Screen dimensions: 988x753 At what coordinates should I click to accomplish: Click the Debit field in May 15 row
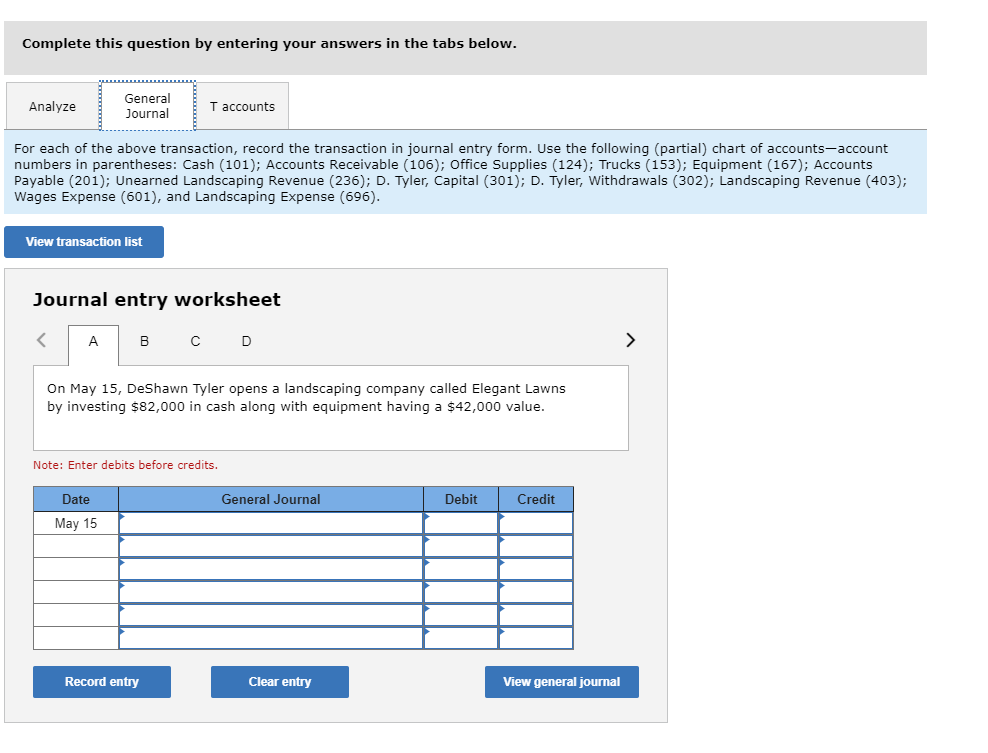[x=461, y=523]
